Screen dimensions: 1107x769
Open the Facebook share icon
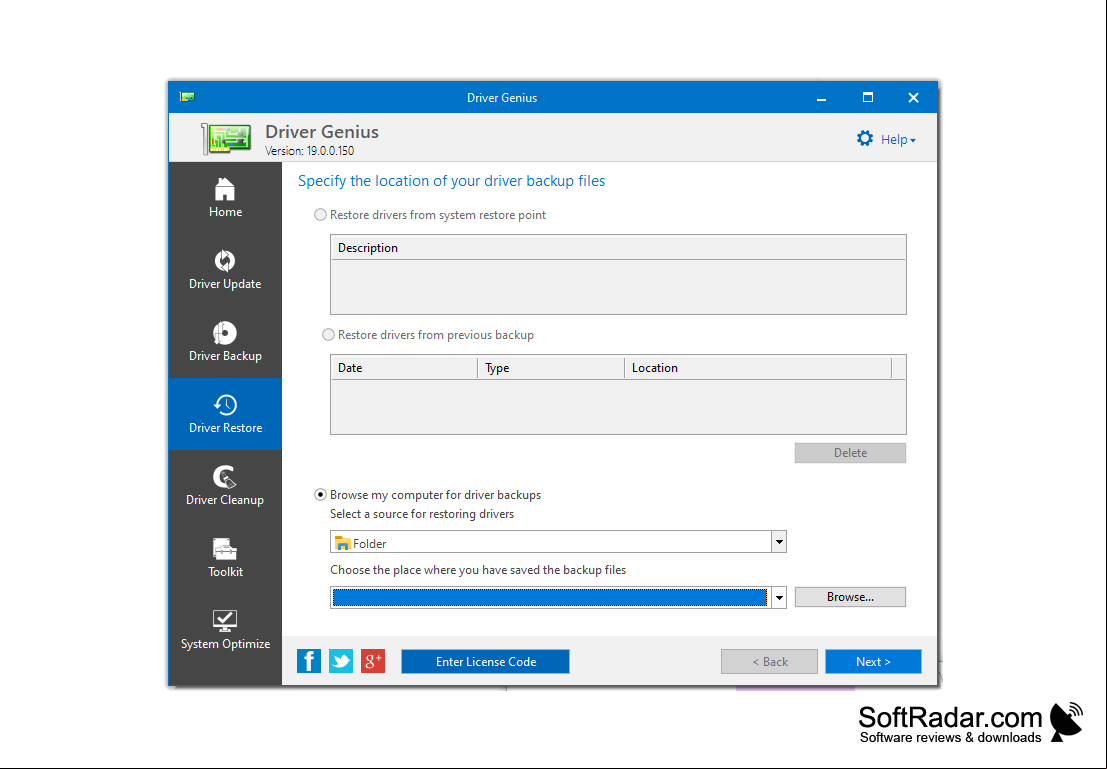pyautogui.click(x=309, y=661)
